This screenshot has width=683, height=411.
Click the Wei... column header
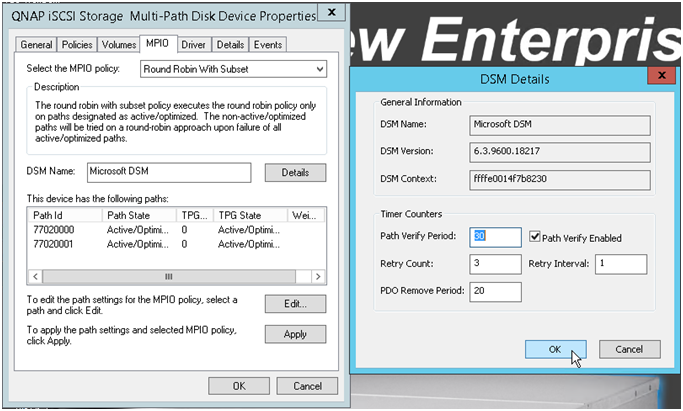pyautogui.click(x=306, y=215)
